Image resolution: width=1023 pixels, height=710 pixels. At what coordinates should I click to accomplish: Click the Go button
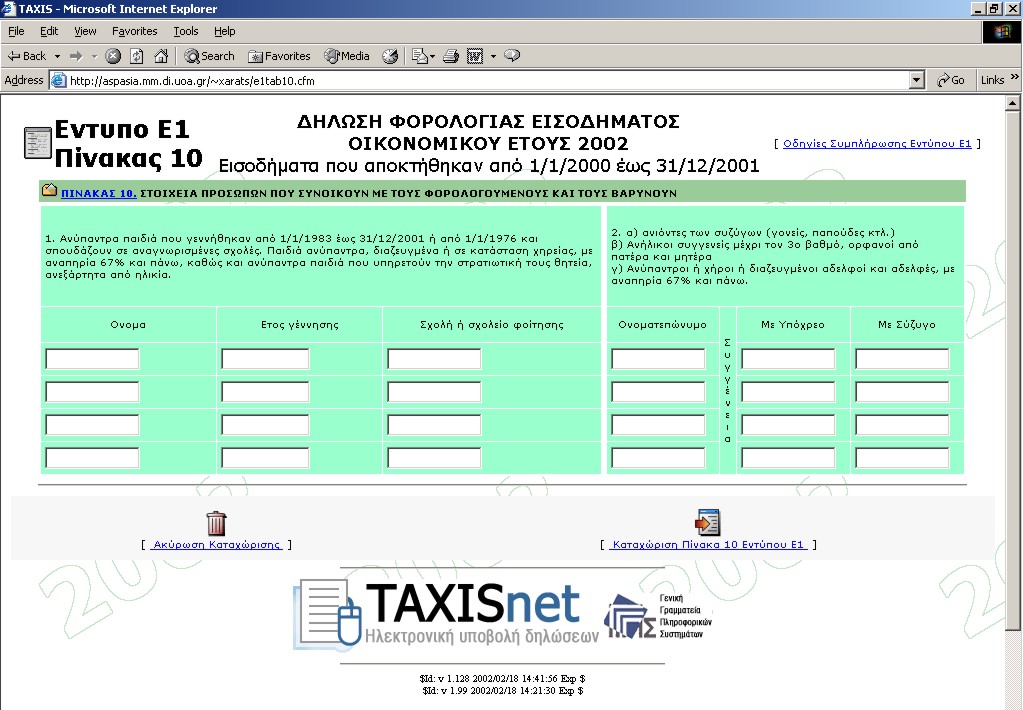[951, 80]
